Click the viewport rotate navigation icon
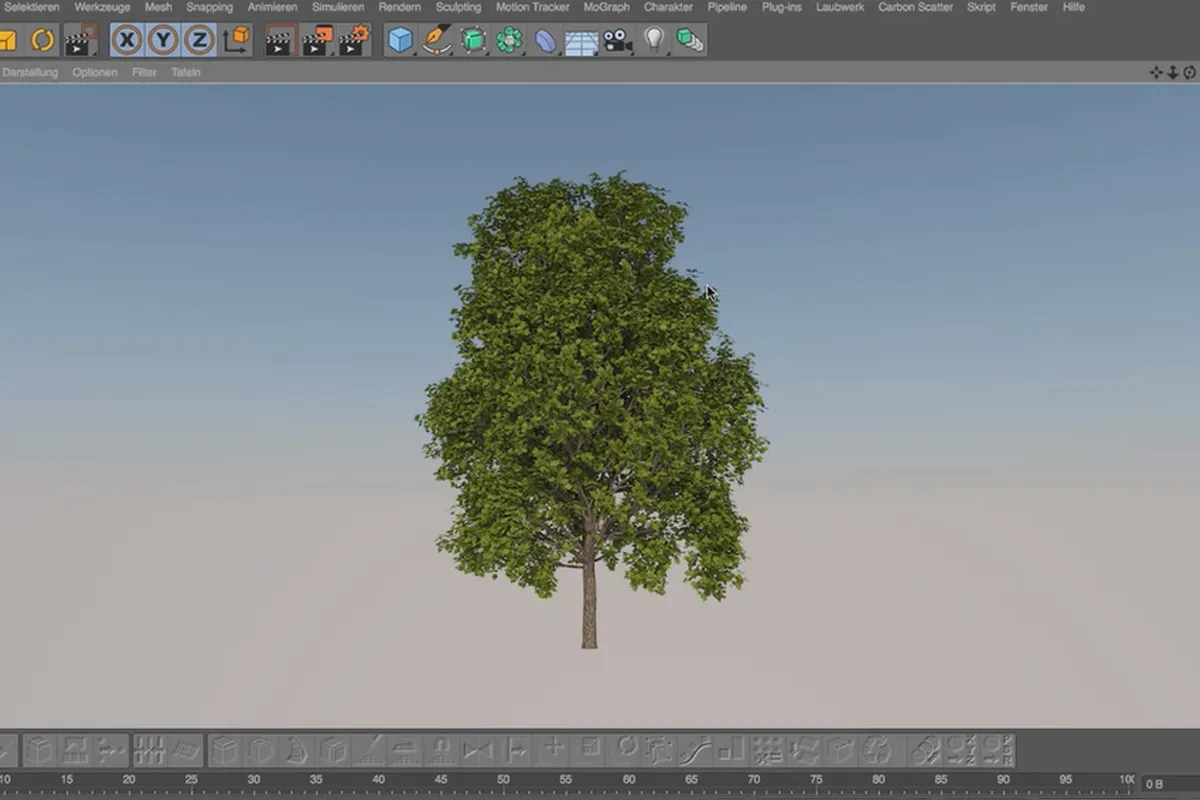This screenshot has width=1200, height=800. [1189, 72]
